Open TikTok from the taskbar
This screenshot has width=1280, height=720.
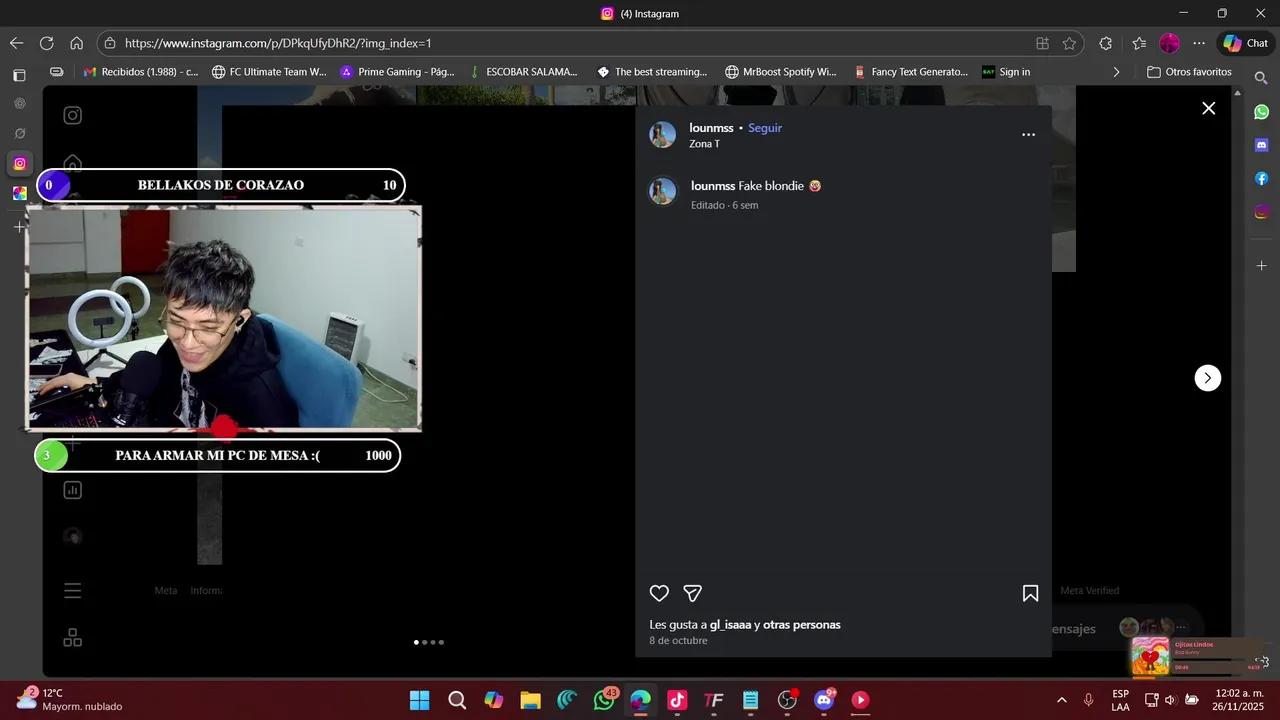(677, 700)
